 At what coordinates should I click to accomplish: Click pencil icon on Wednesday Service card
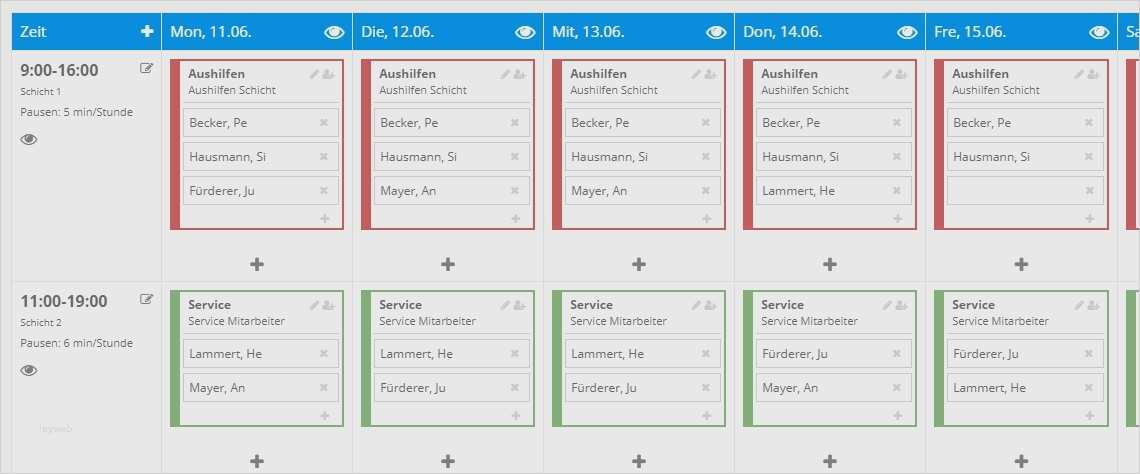coord(696,305)
